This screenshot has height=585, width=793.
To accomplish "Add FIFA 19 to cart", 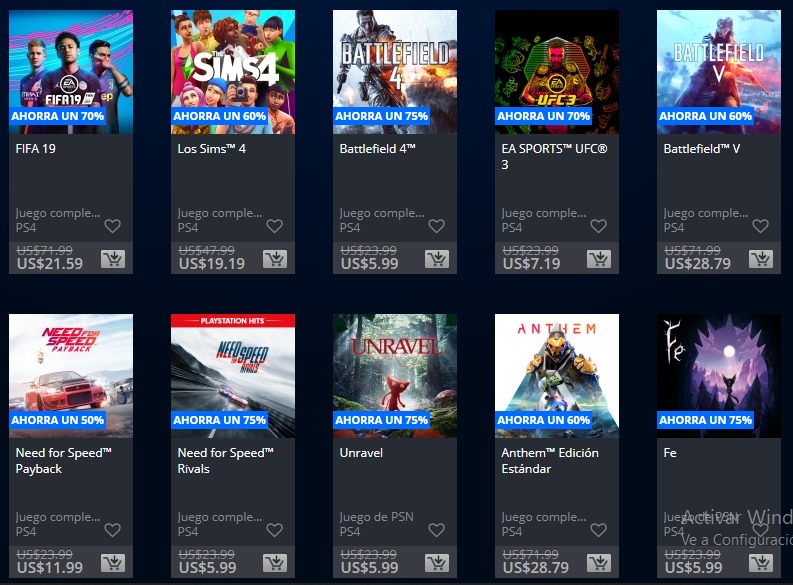I will (x=113, y=259).
